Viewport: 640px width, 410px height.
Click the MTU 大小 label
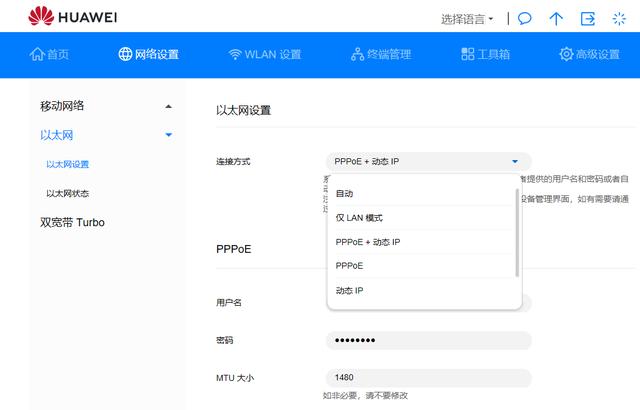(x=235, y=378)
